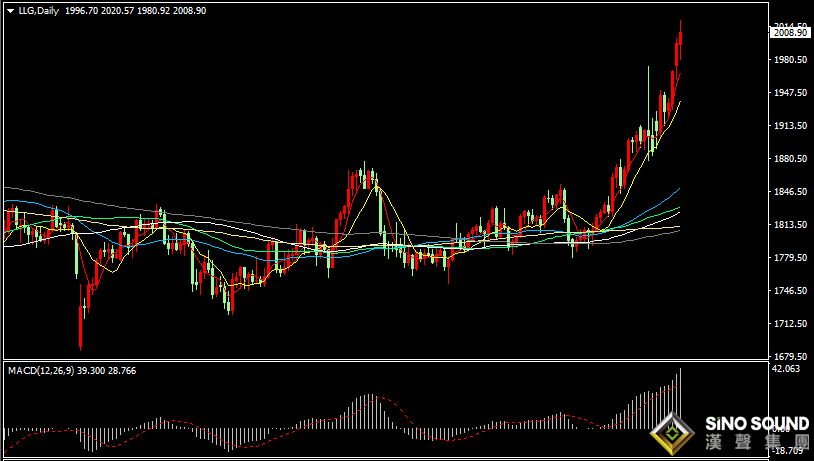Screen dimensions: 814x461
Task: Select the close value 2008.90 in header
Action: [189, 11]
